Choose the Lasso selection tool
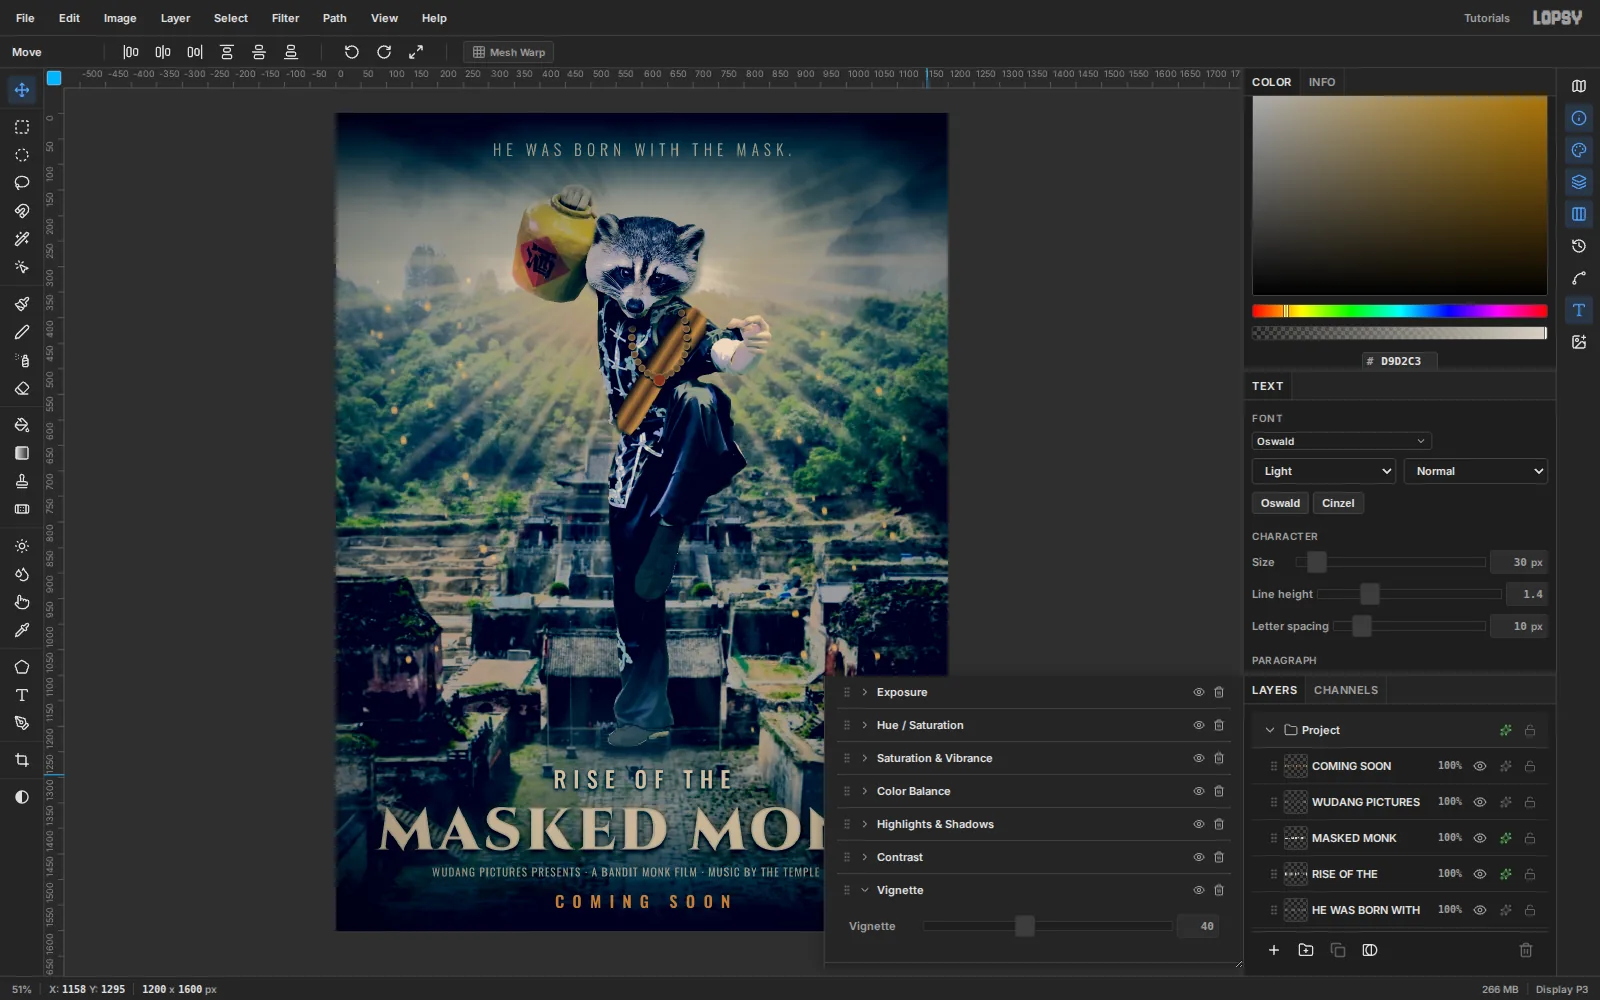Viewport: 1600px width, 1000px height. click(x=21, y=183)
